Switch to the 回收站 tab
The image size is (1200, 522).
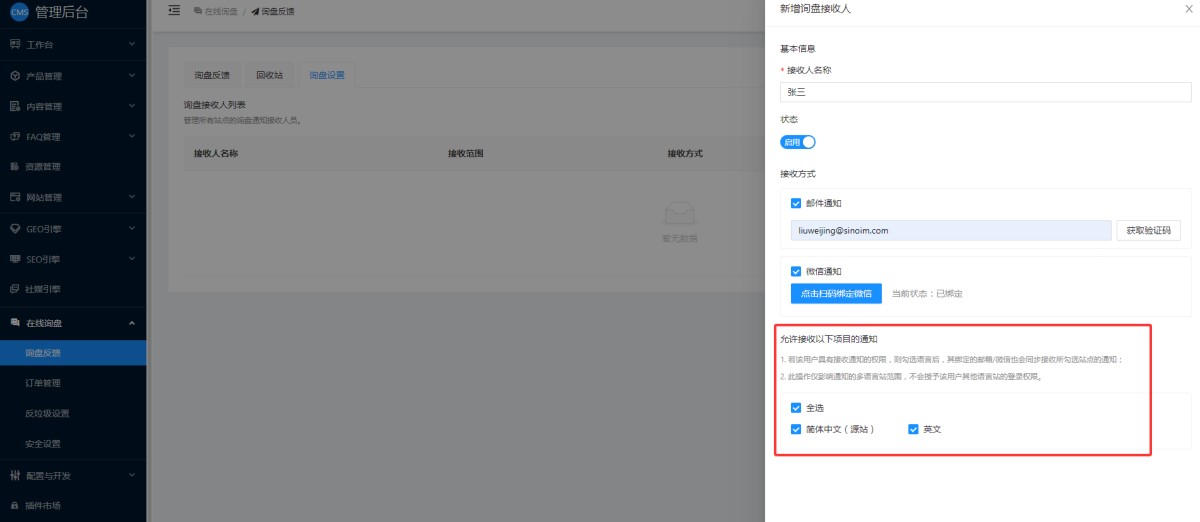click(269, 75)
